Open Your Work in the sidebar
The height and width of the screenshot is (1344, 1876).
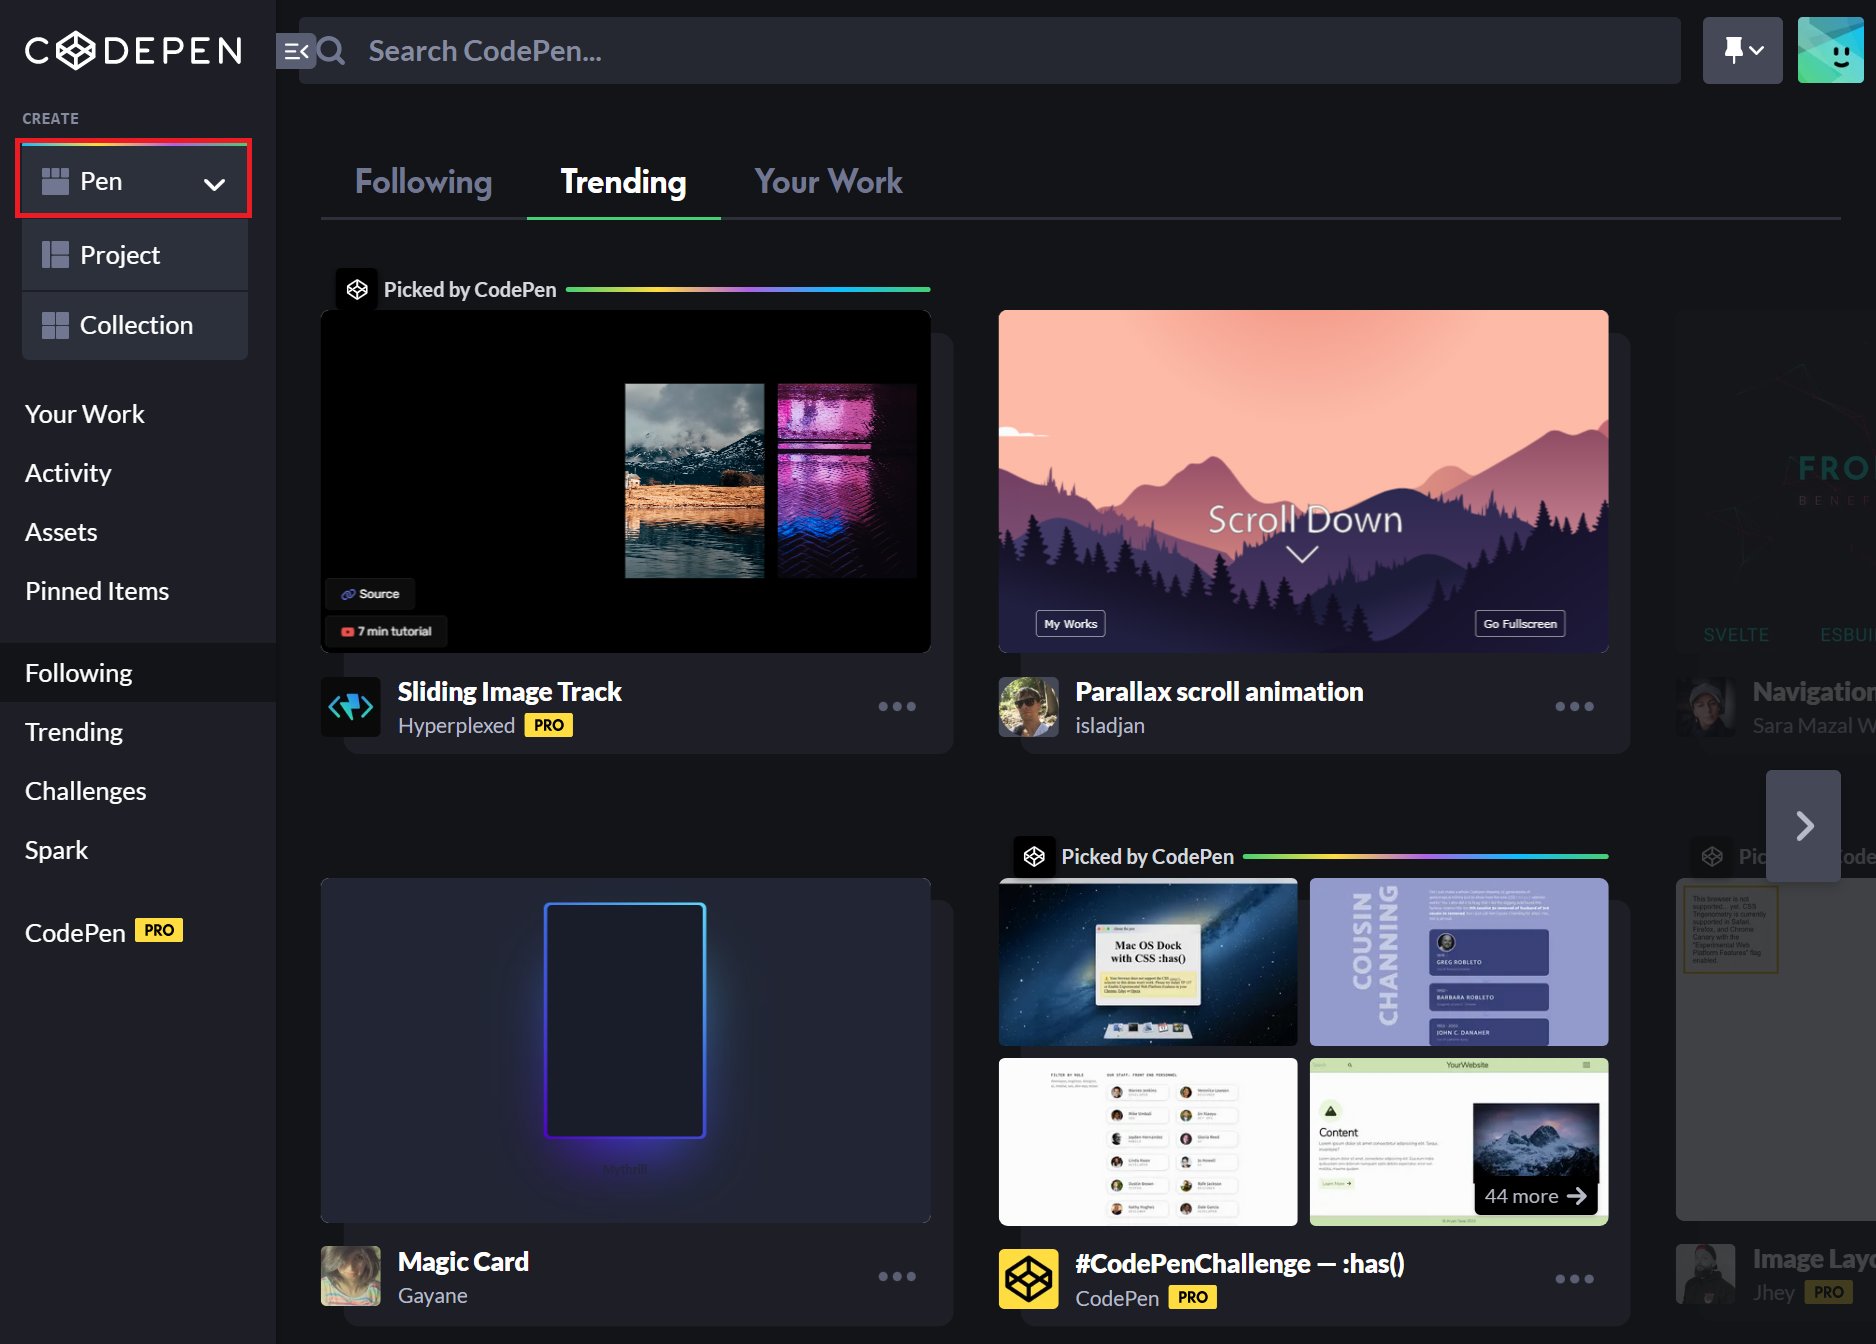pos(85,414)
